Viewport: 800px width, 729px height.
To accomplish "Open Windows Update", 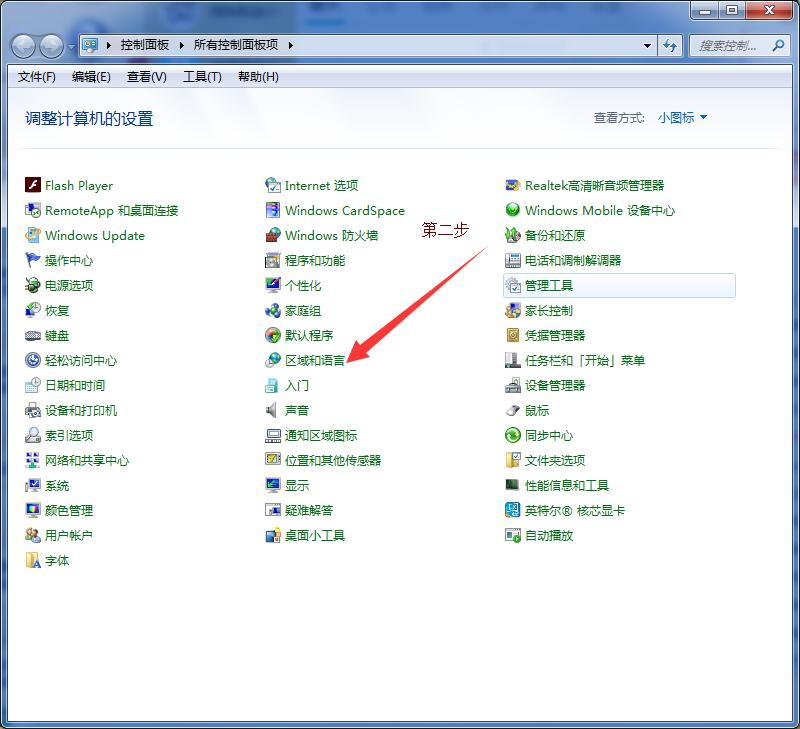I will [x=93, y=235].
